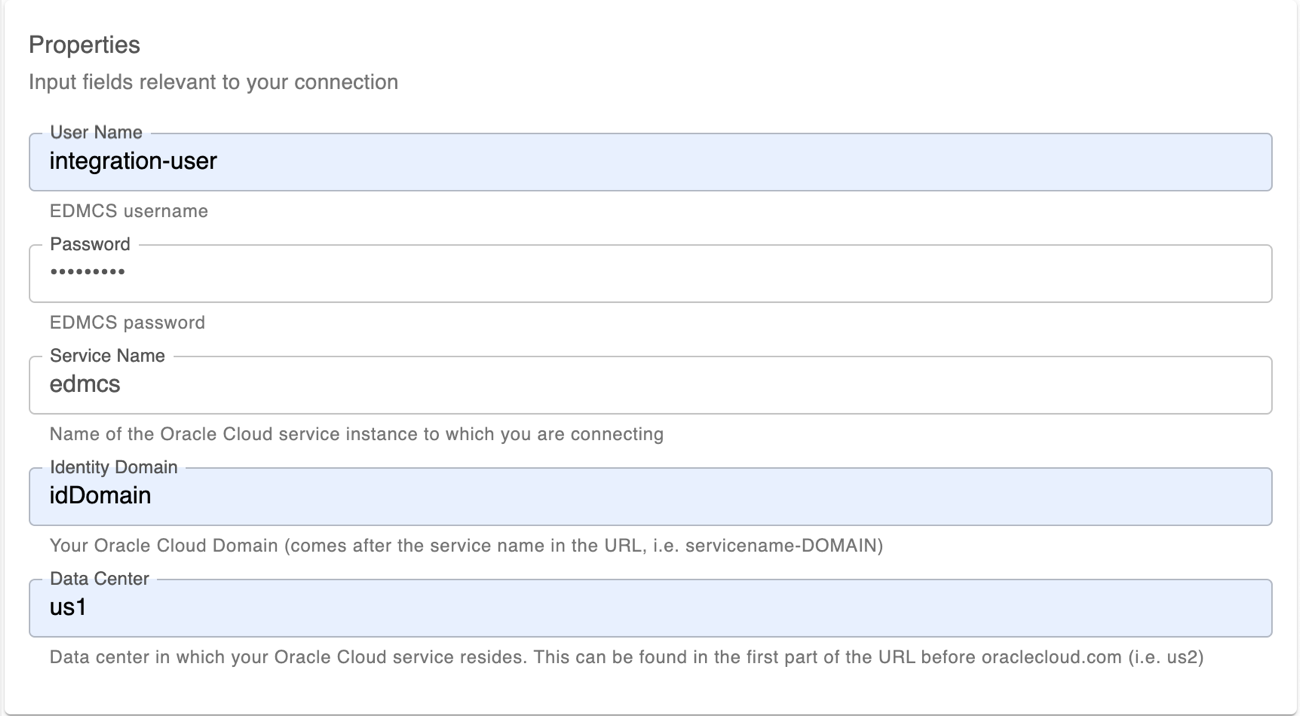Click the Identity Domain field label
Image resolution: width=1300 pixels, height=716 pixels.
[113, 467]
